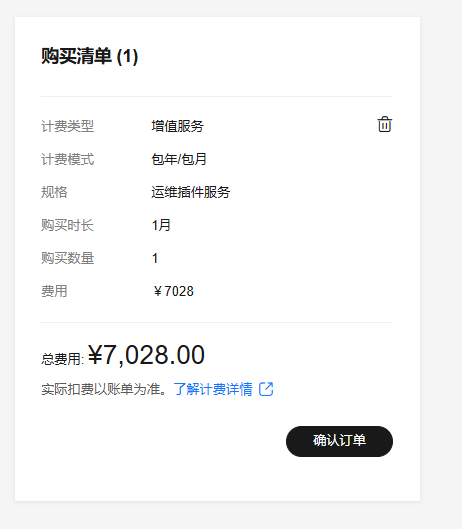Screen dimensions: 462x529
Task: Select the 1月 purchase duration value
Action: click(161, 225)
